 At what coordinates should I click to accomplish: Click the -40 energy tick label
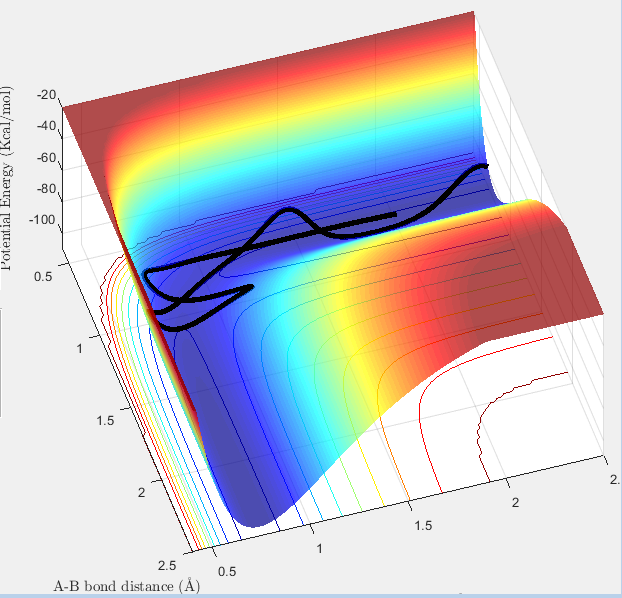point(47,126)
